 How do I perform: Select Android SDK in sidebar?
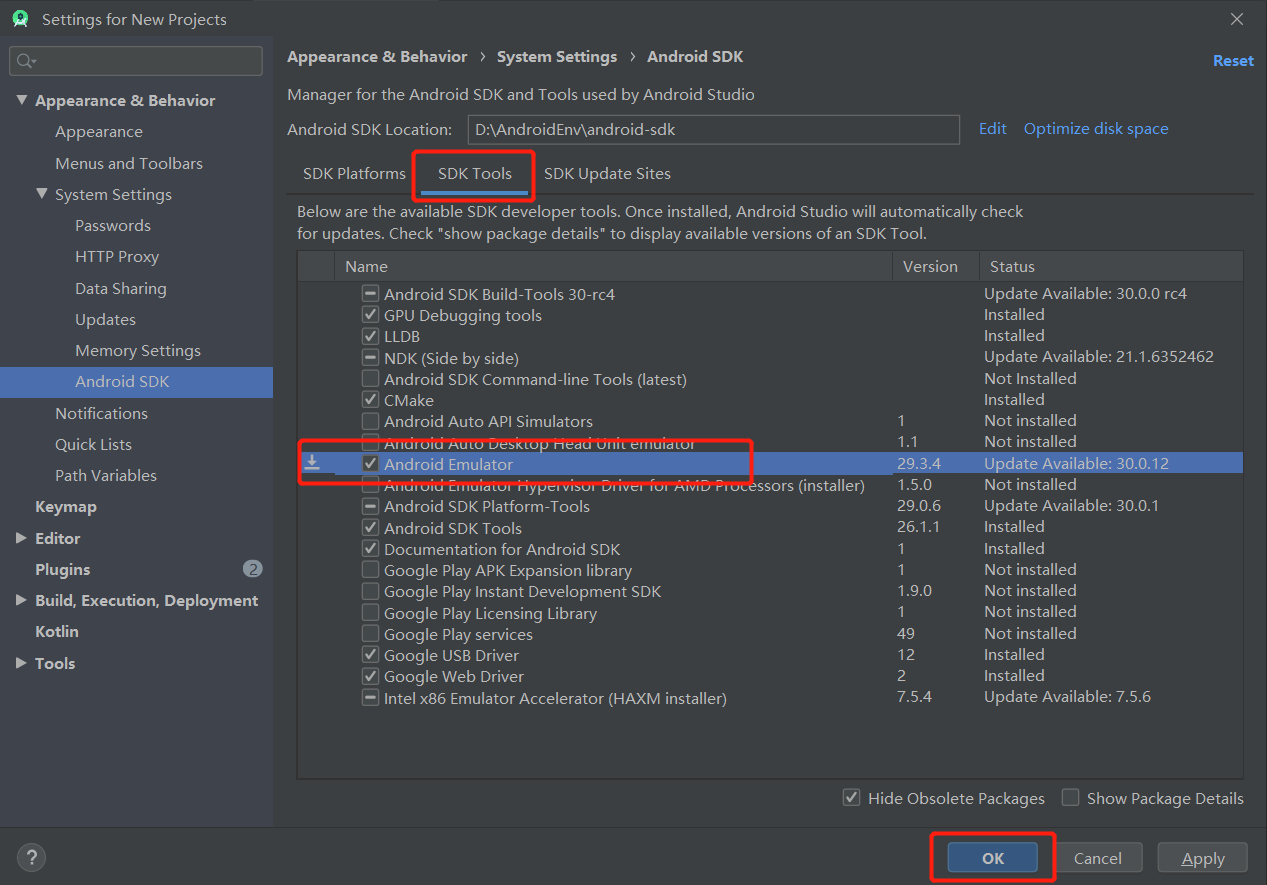click(x=136, y=382)
